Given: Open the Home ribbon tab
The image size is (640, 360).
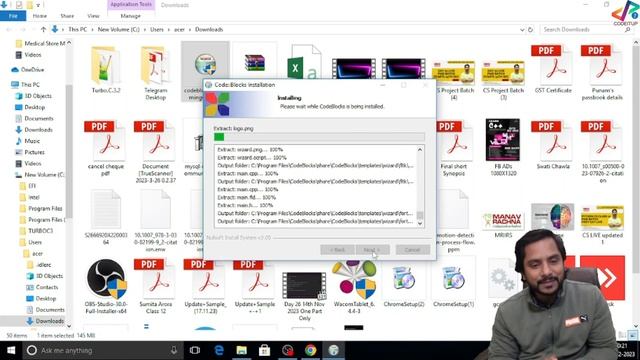Looking at the screenshot, I should click(40, 16).
